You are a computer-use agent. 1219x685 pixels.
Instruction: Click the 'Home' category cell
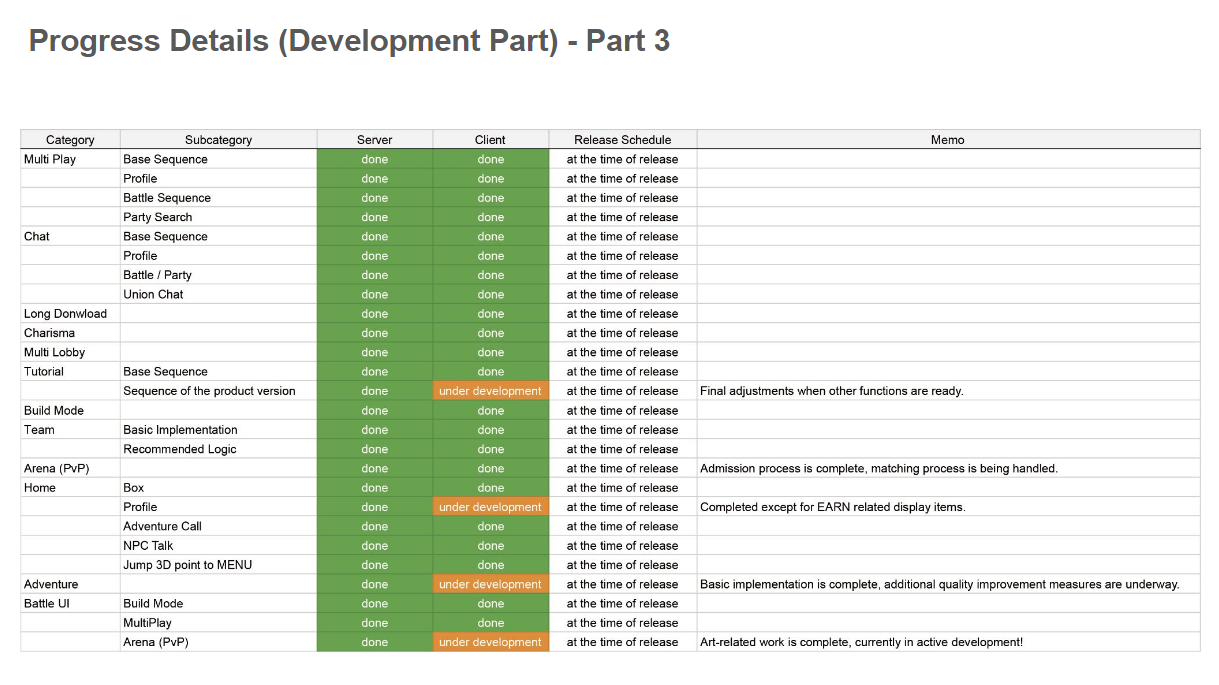pyautogui.click(x=70, y=488)
